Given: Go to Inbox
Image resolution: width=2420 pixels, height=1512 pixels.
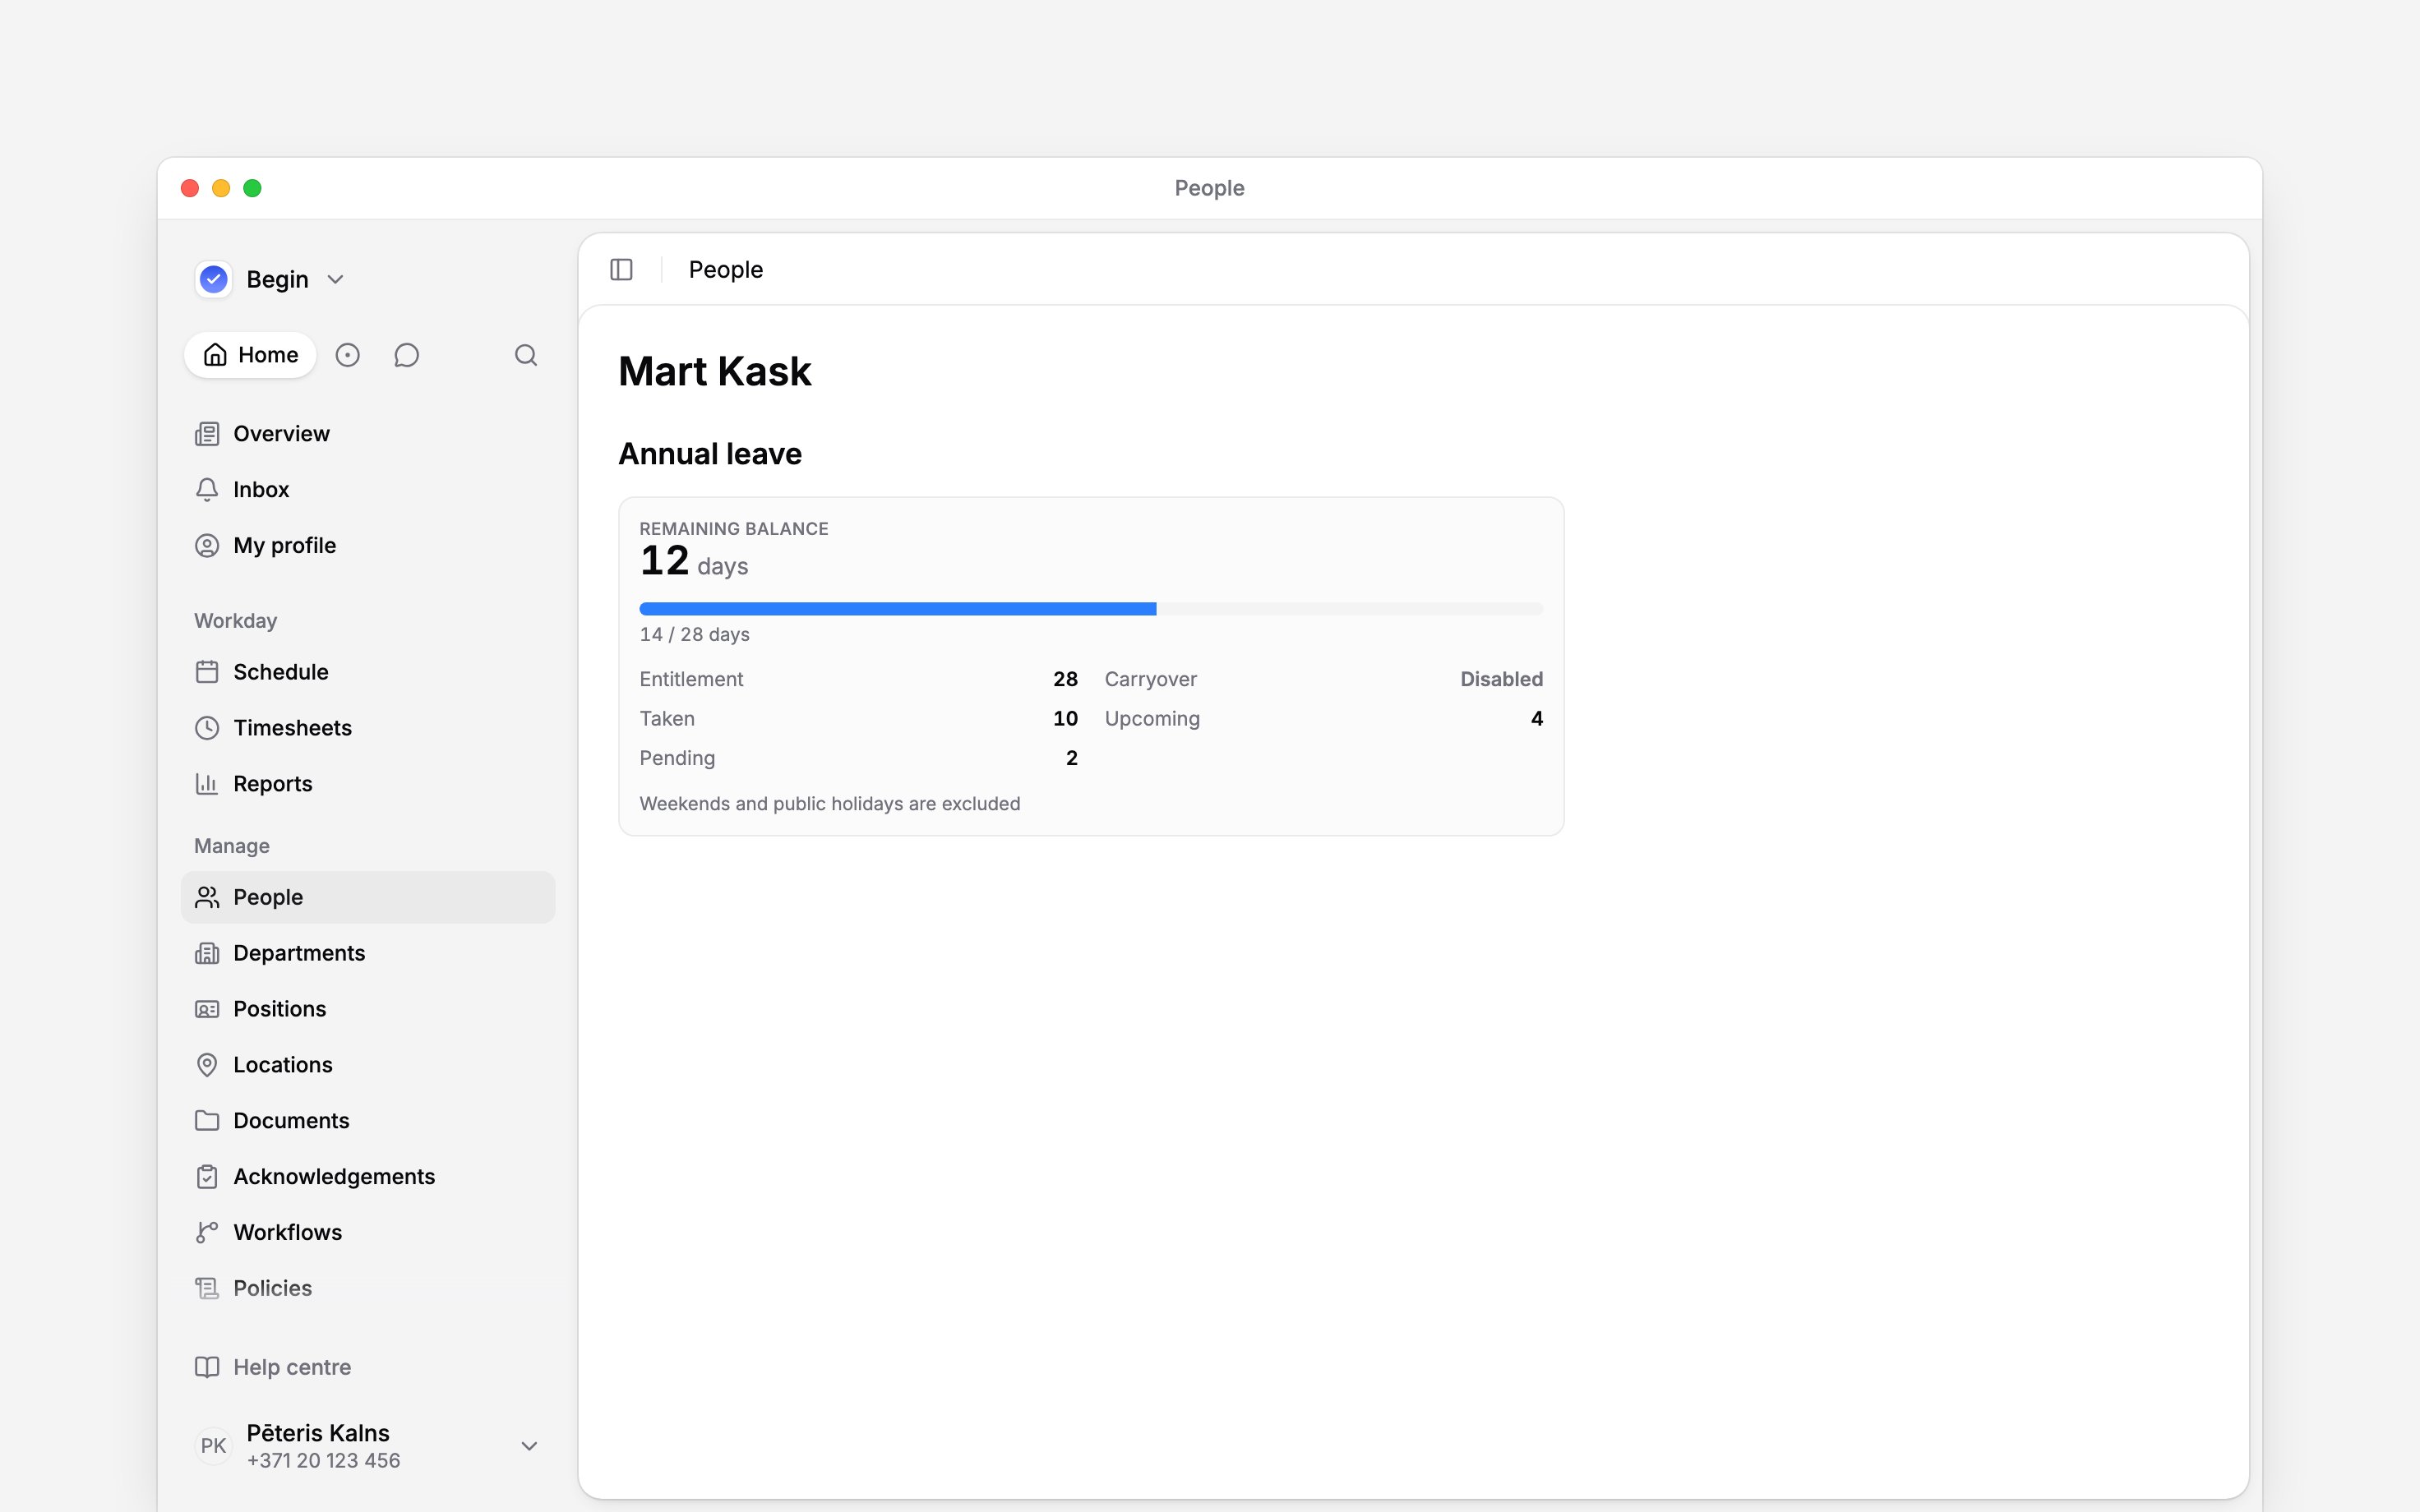Looking at the screenshot, I should pos(368,490).
